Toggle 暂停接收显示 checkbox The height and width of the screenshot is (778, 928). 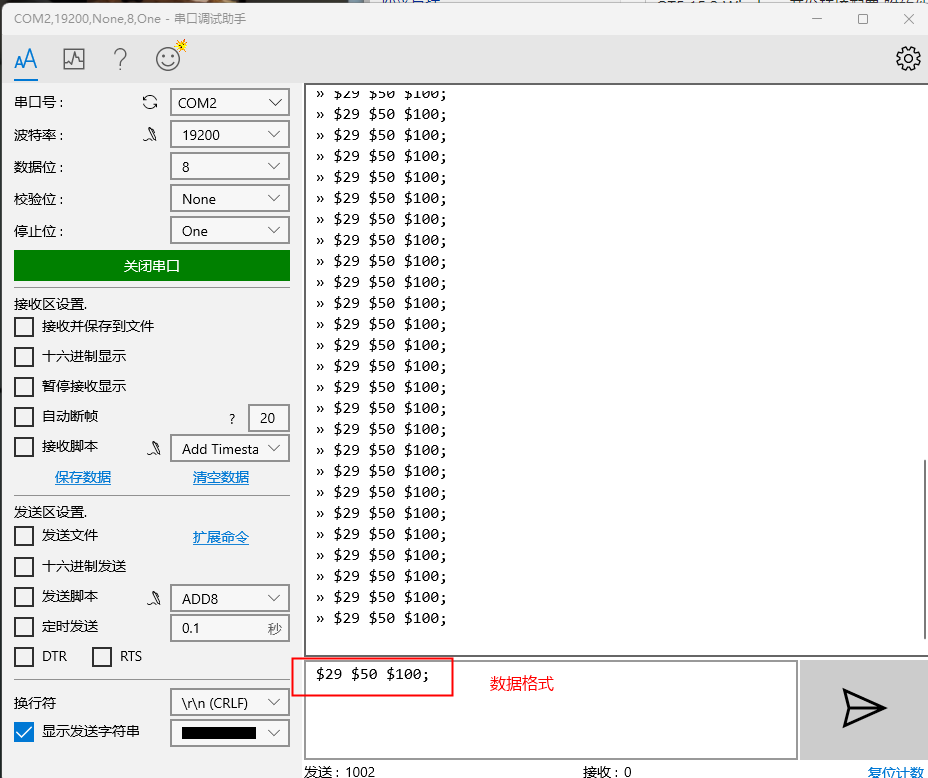[24, 386]
